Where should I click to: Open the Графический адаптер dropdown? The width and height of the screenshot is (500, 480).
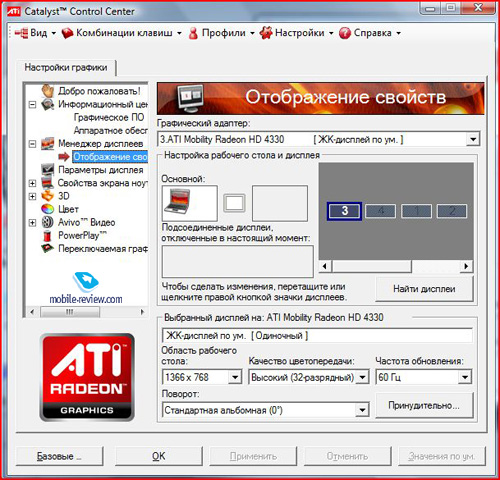[473, 139]
